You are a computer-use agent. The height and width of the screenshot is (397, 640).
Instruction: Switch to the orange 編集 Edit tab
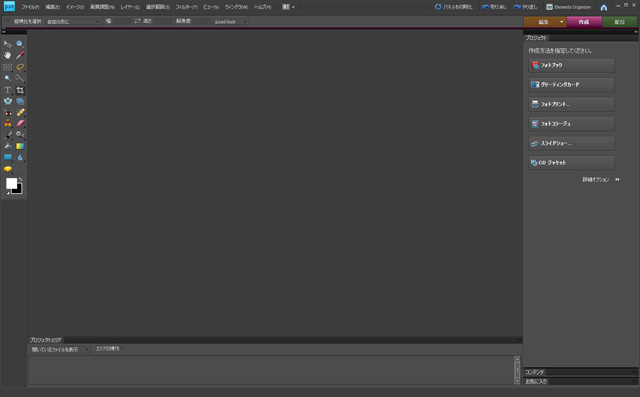click(543, 22)
